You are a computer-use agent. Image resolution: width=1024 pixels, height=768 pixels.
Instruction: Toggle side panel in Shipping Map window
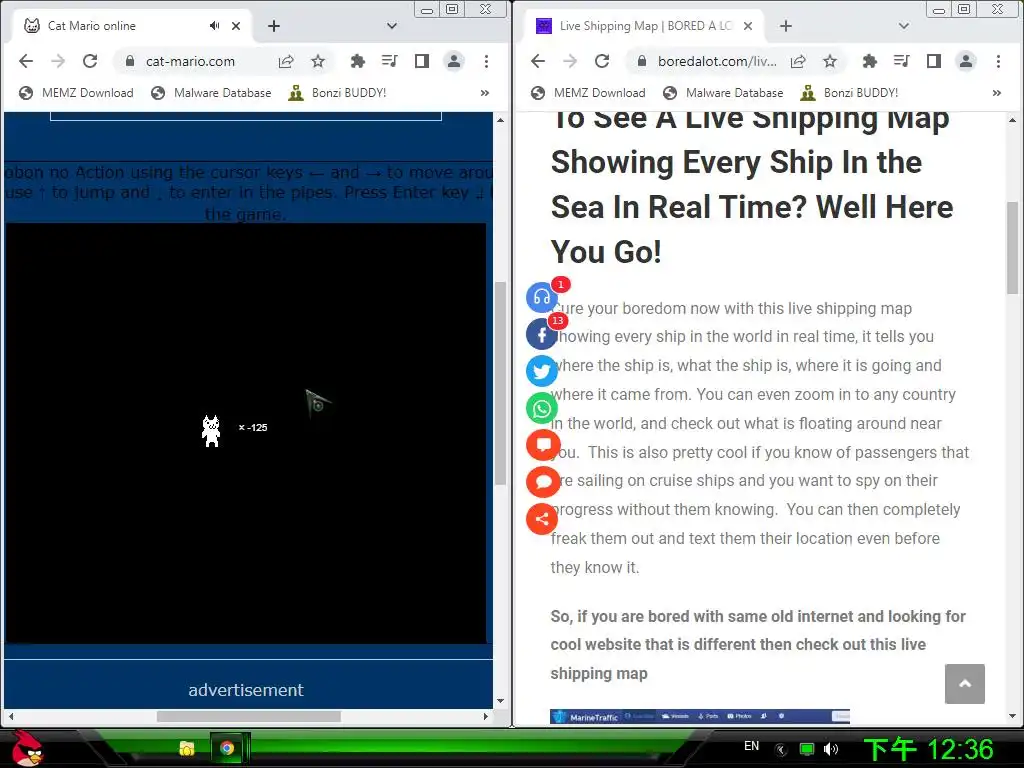(934, 61)
